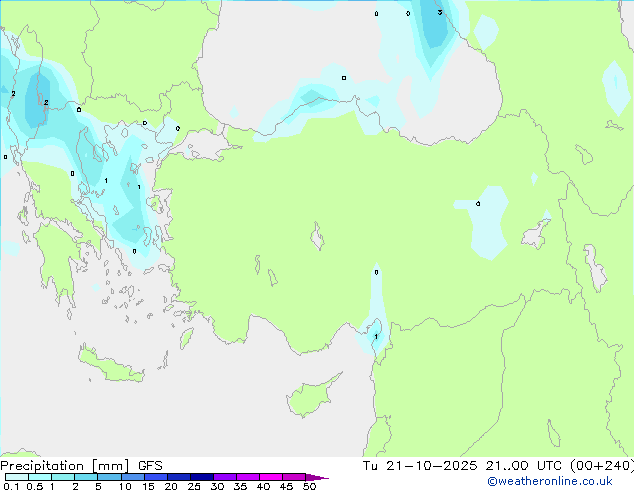The image size is (634, 490).
Task: Click the legend label '15'
Action: [148, 486]
